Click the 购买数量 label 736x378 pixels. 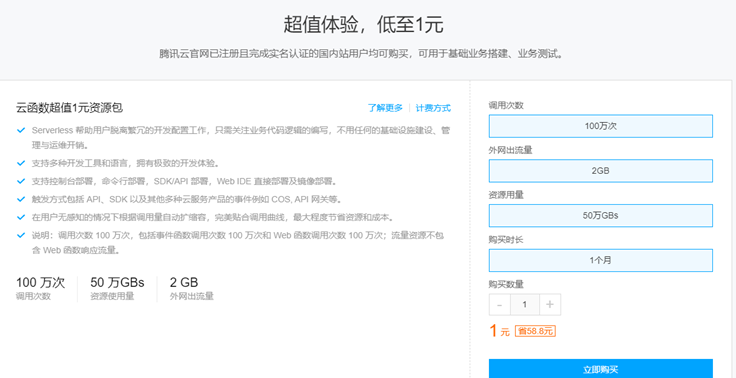pyautogui.click(x=506, y=284)
